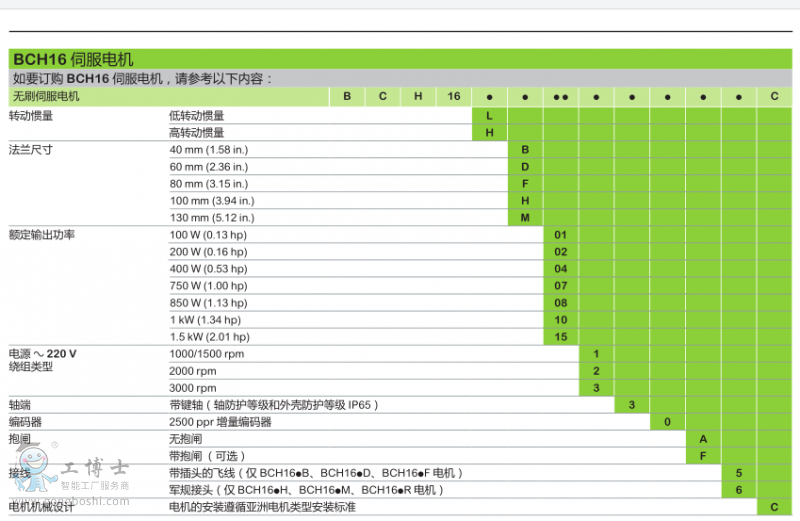This screenshot has width=800, height=521.
Task: Click the "16" cell in header row
Action: 453,97
